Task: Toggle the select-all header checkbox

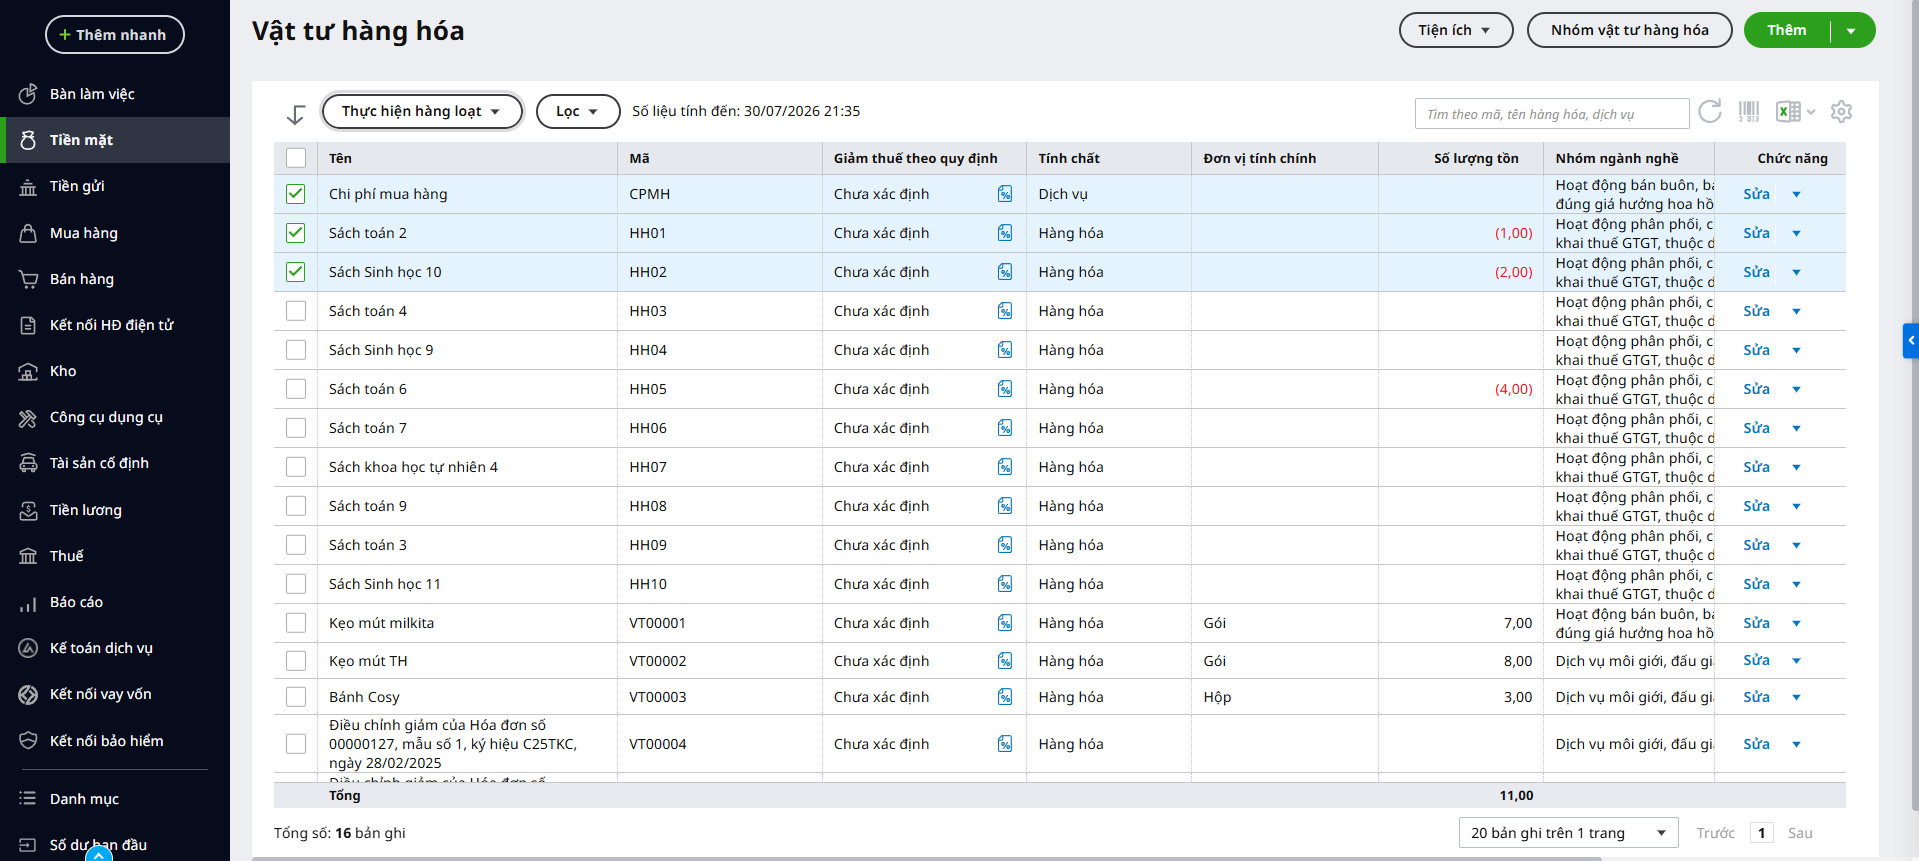Action: (x=296, y=158)
